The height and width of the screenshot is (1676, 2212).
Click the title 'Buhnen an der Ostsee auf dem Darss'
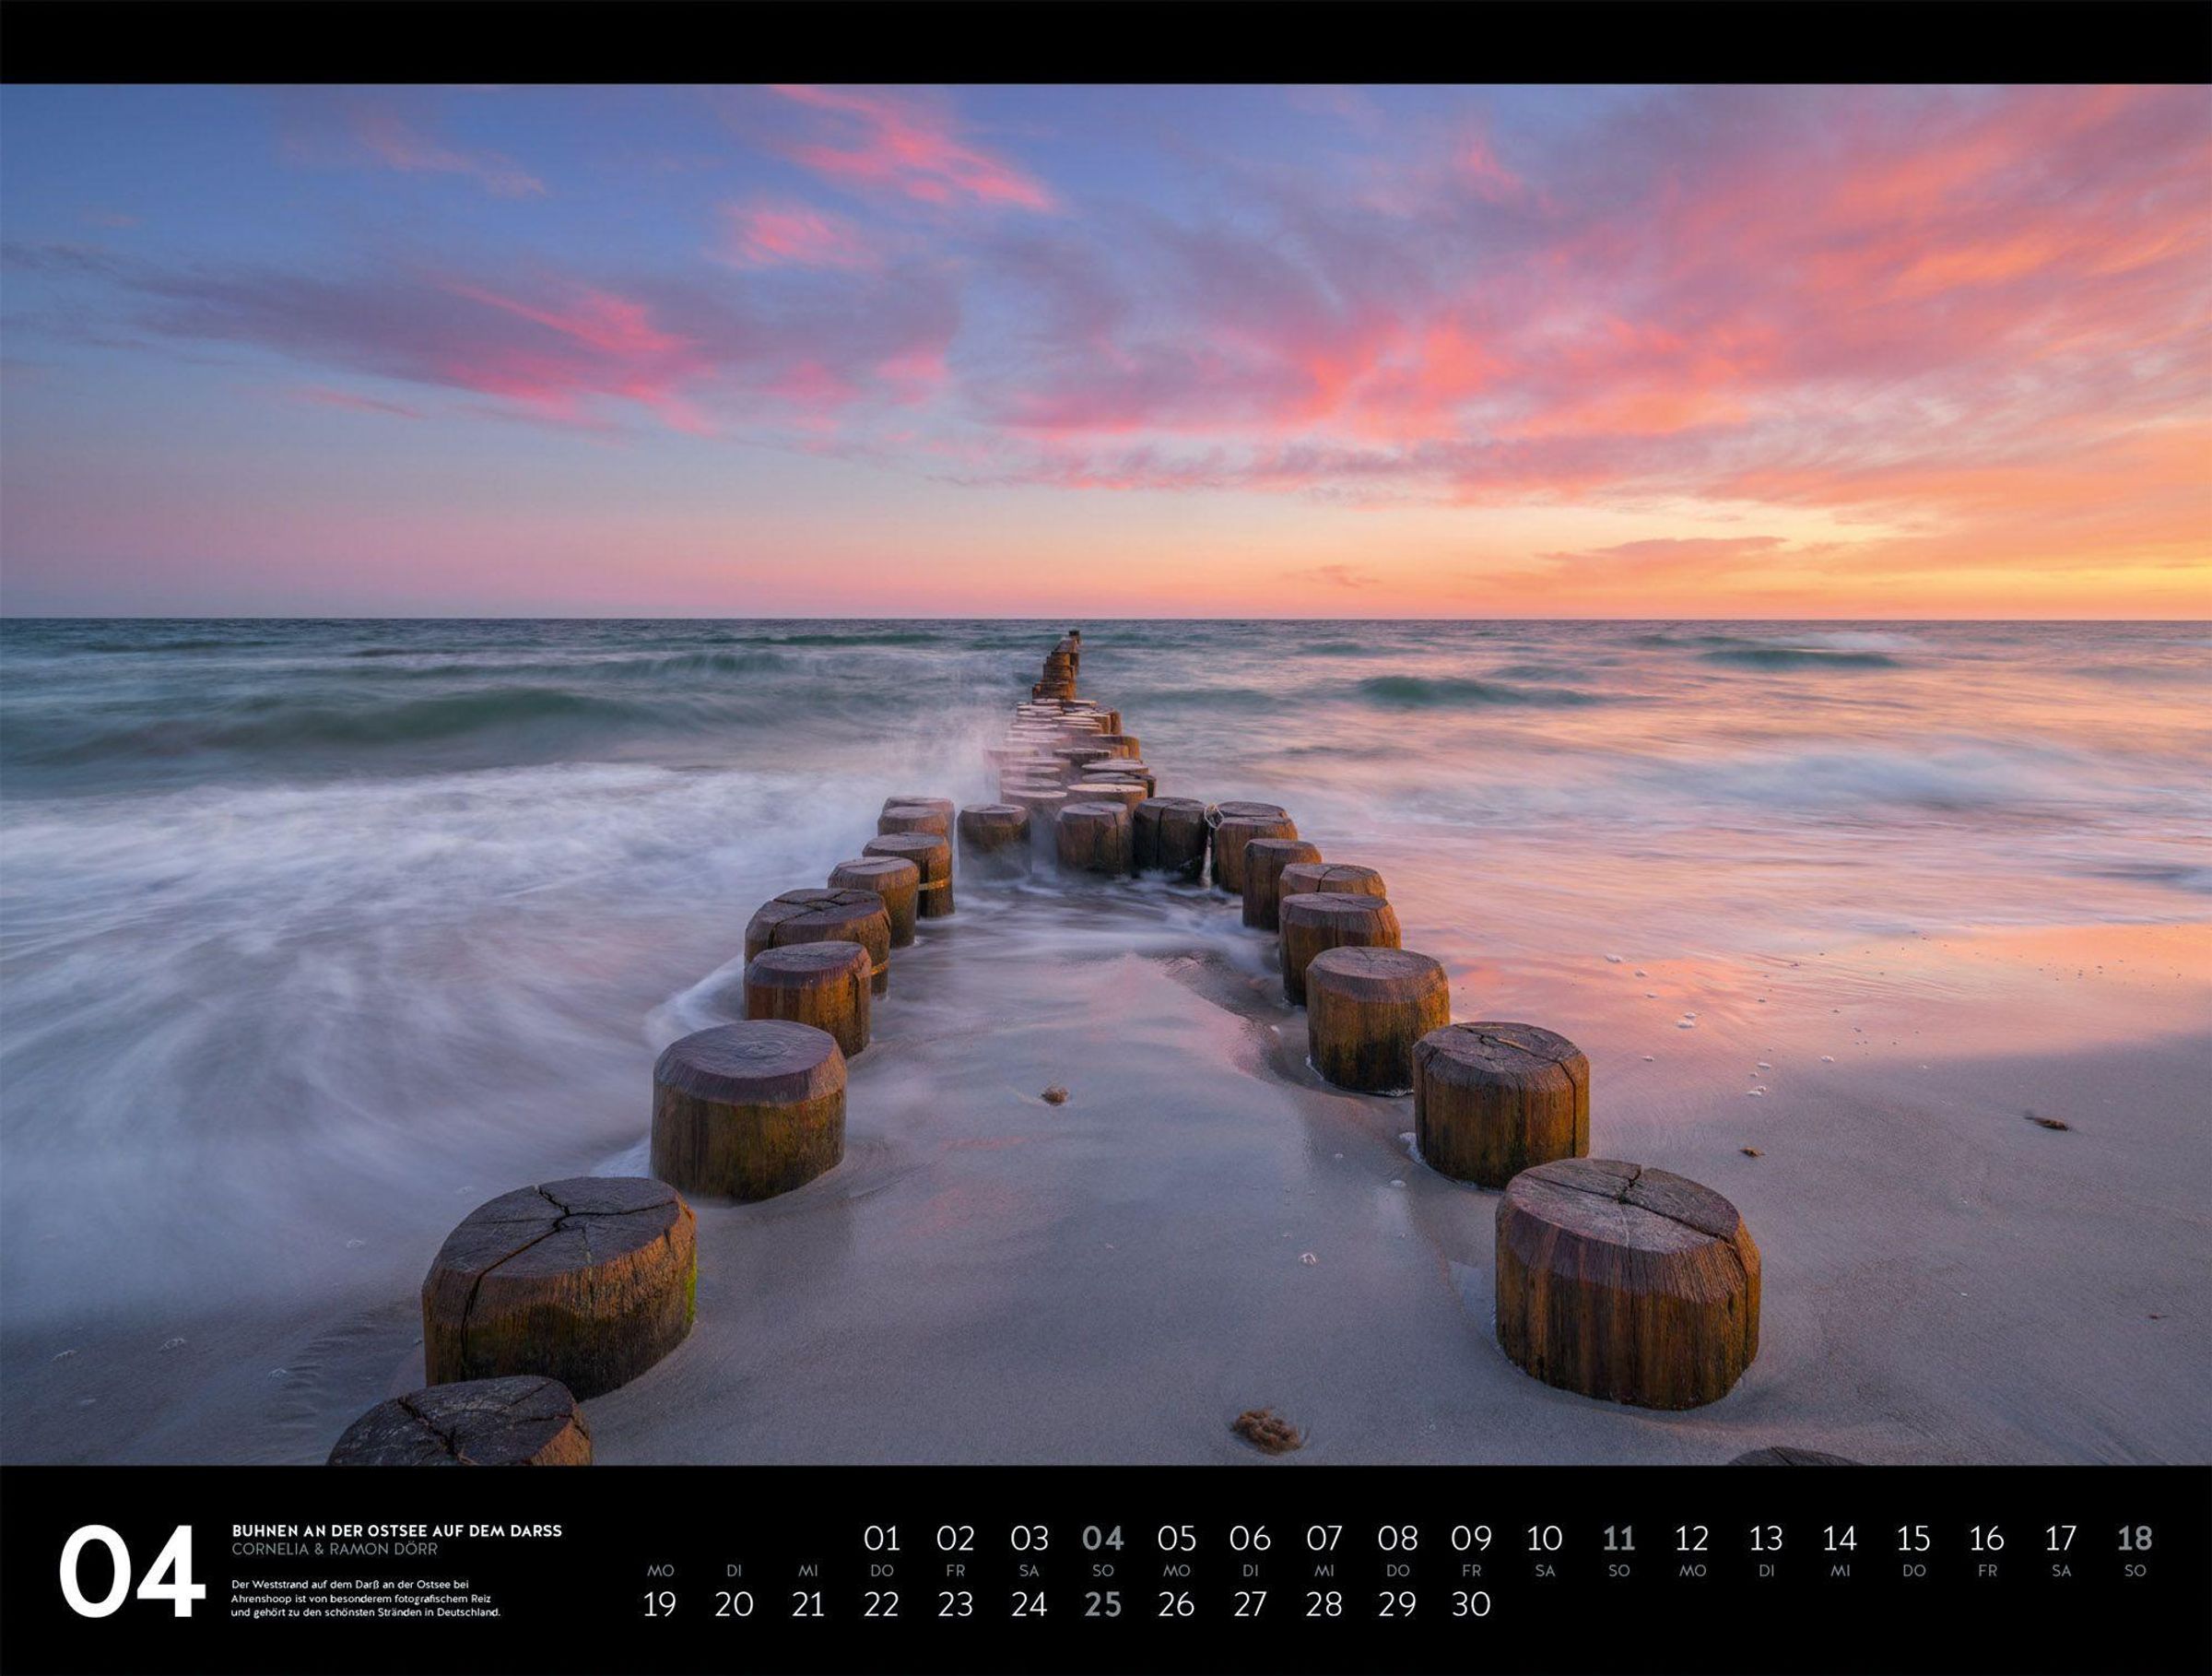[x=397, y=1531]
